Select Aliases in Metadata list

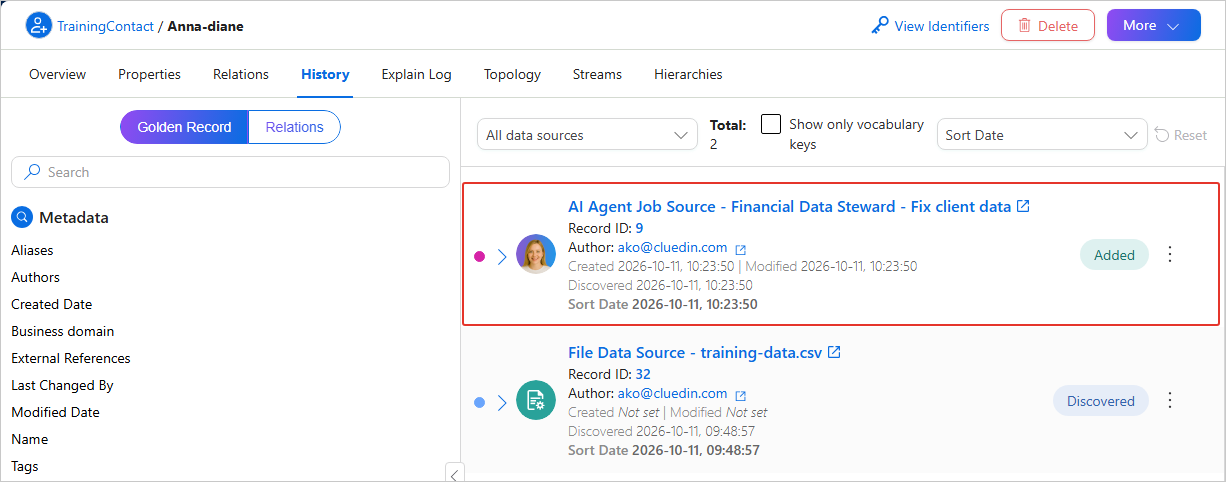[x=32, y=250]
